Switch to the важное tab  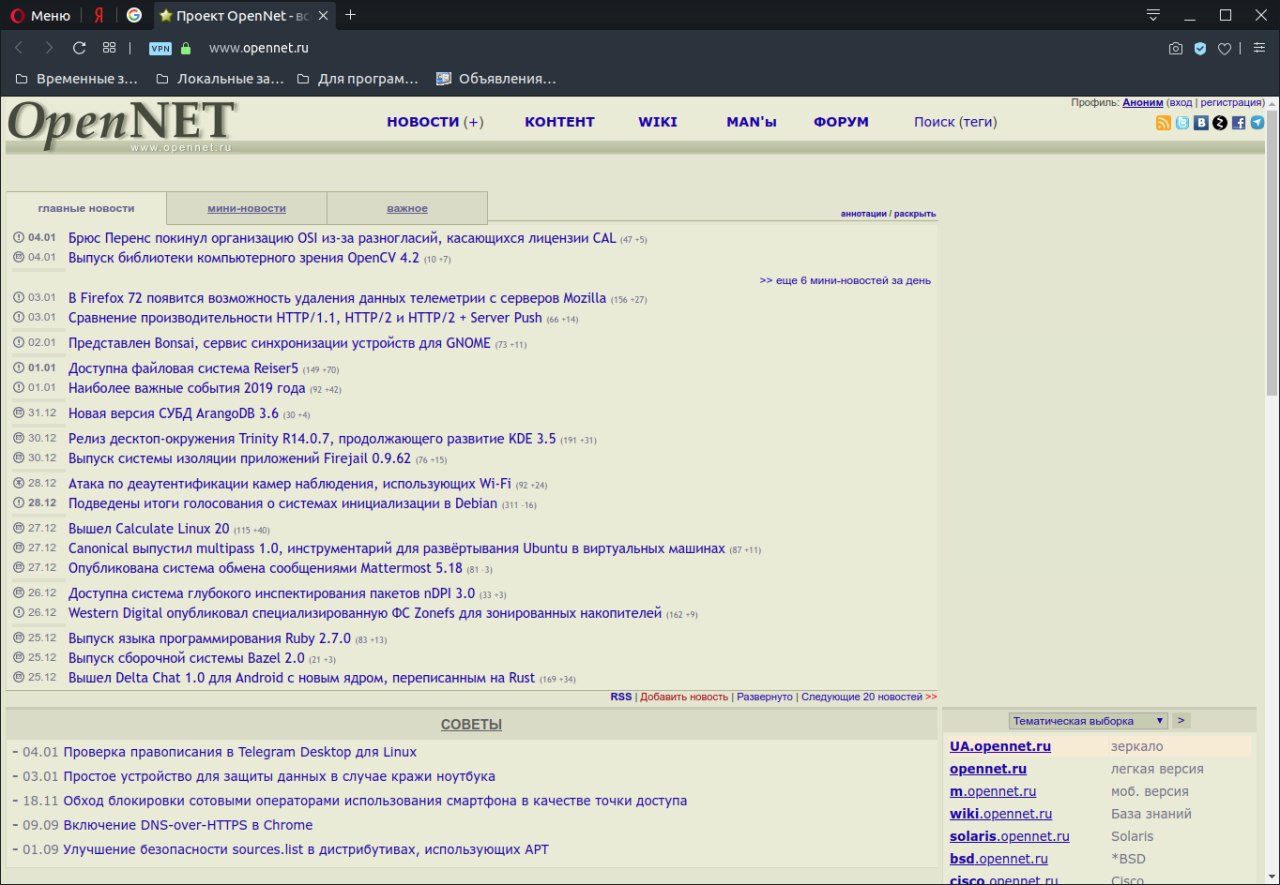[407, 208]
